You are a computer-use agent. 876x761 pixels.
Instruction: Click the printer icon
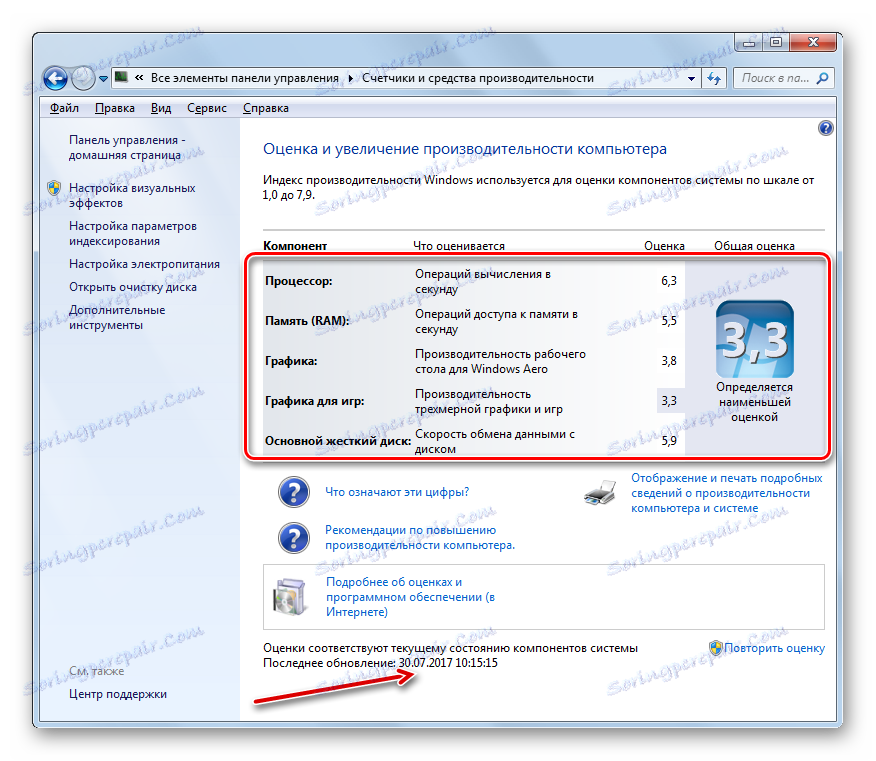pos(601,493)
